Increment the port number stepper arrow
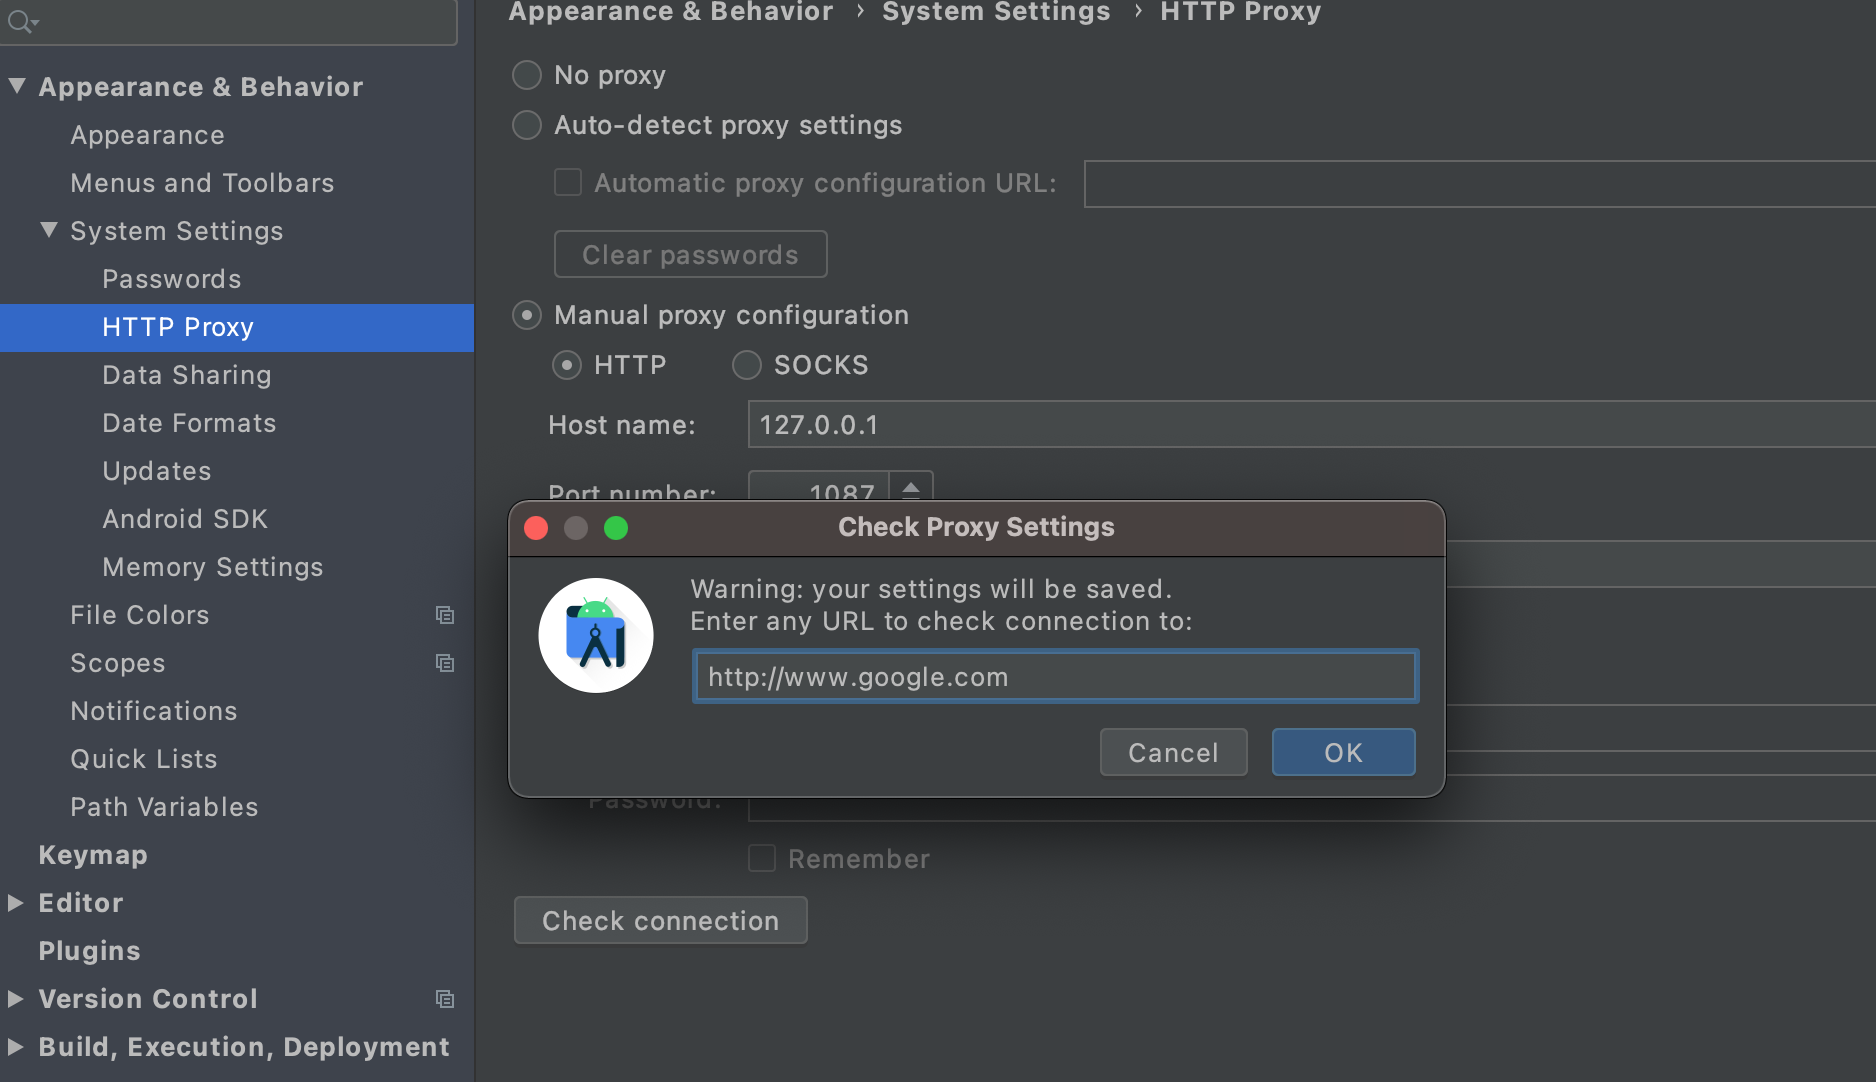Screen dimensions: 1876x1082 pos(911,487)
